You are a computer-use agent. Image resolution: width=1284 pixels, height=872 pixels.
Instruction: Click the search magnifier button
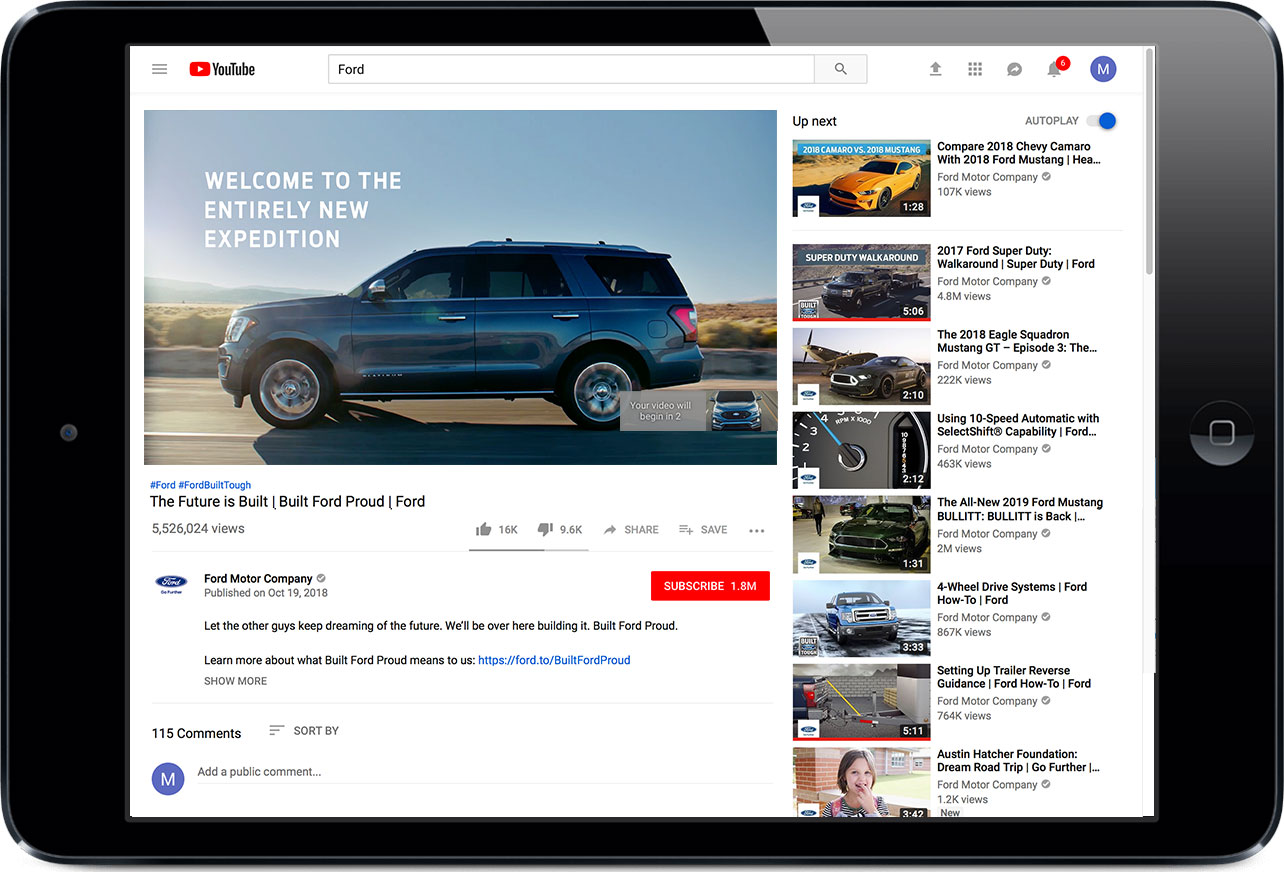click(840, 69)
